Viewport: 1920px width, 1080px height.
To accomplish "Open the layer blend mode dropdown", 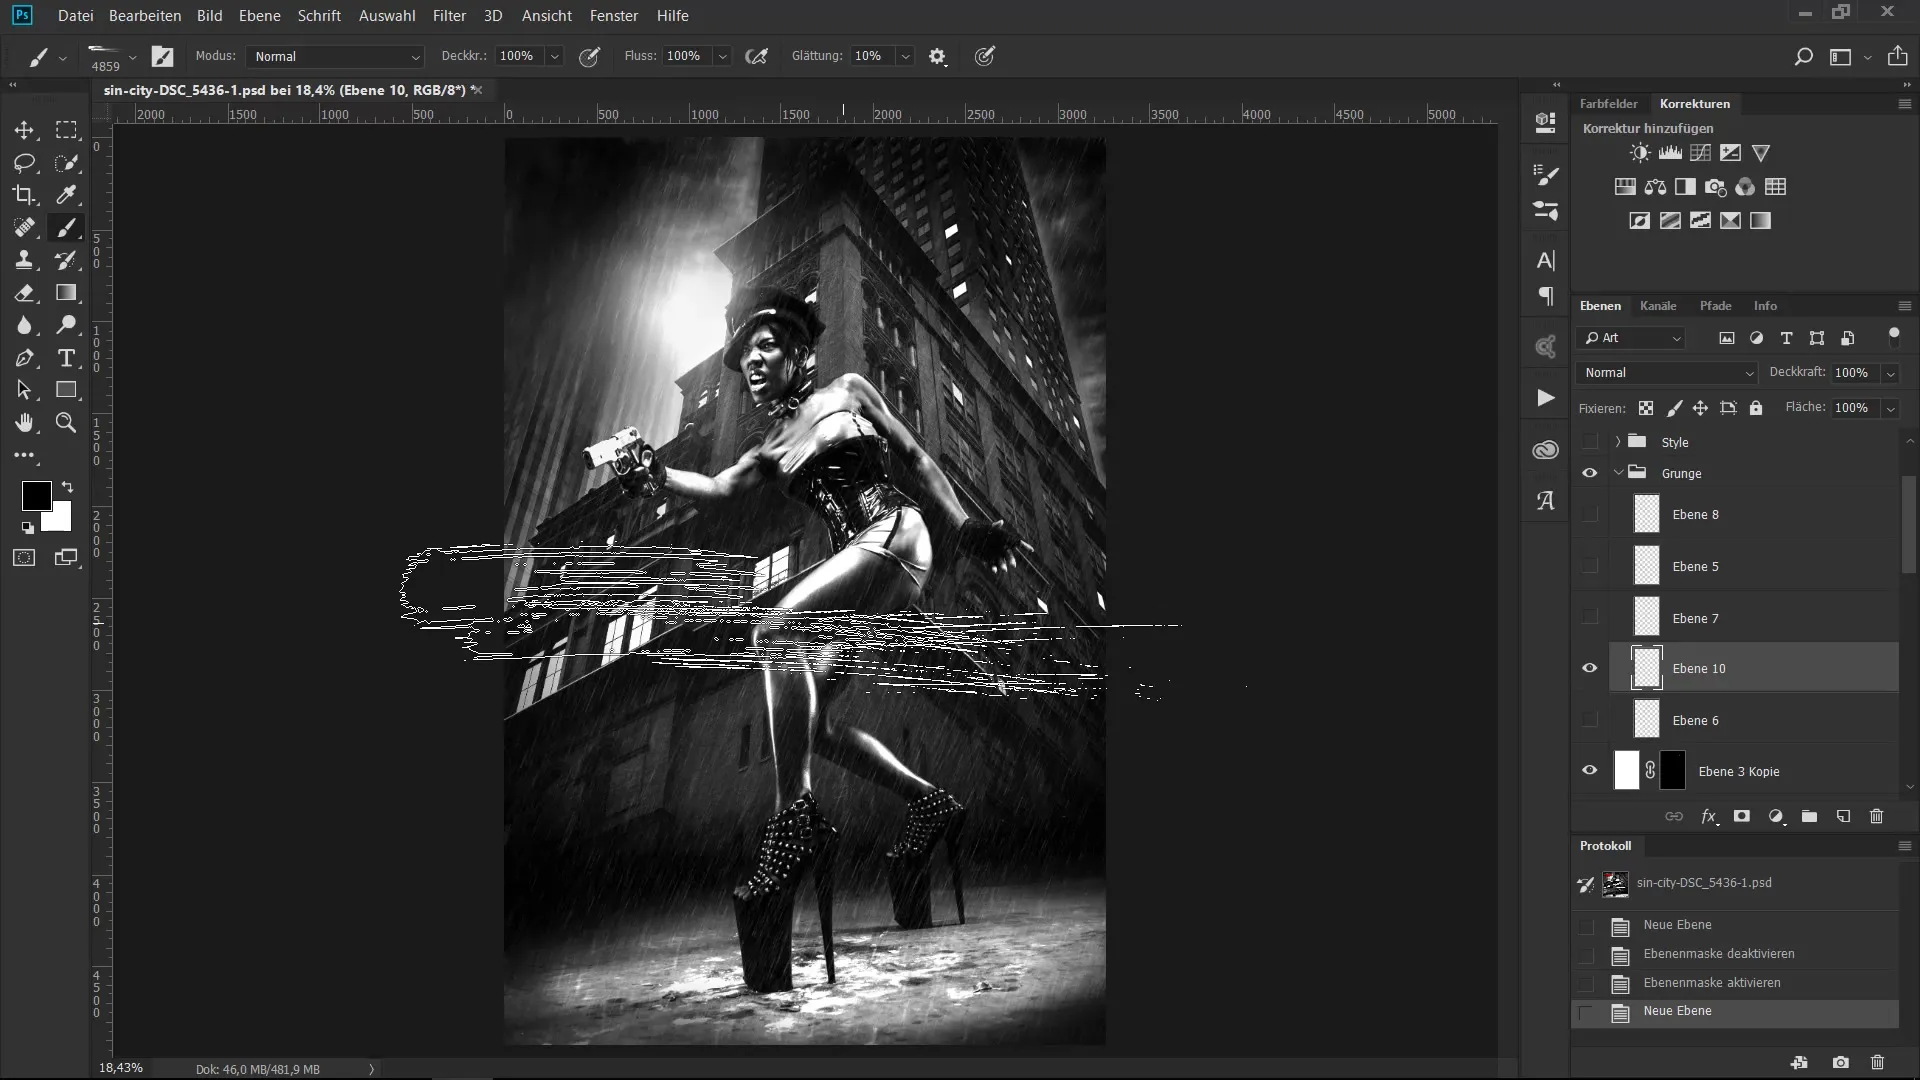I will pyautogui.click(x=1667, y=373).
